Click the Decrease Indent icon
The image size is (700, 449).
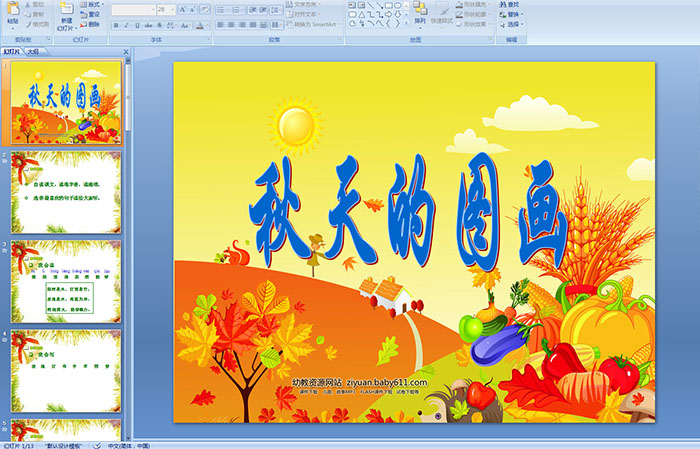(253, 9)
